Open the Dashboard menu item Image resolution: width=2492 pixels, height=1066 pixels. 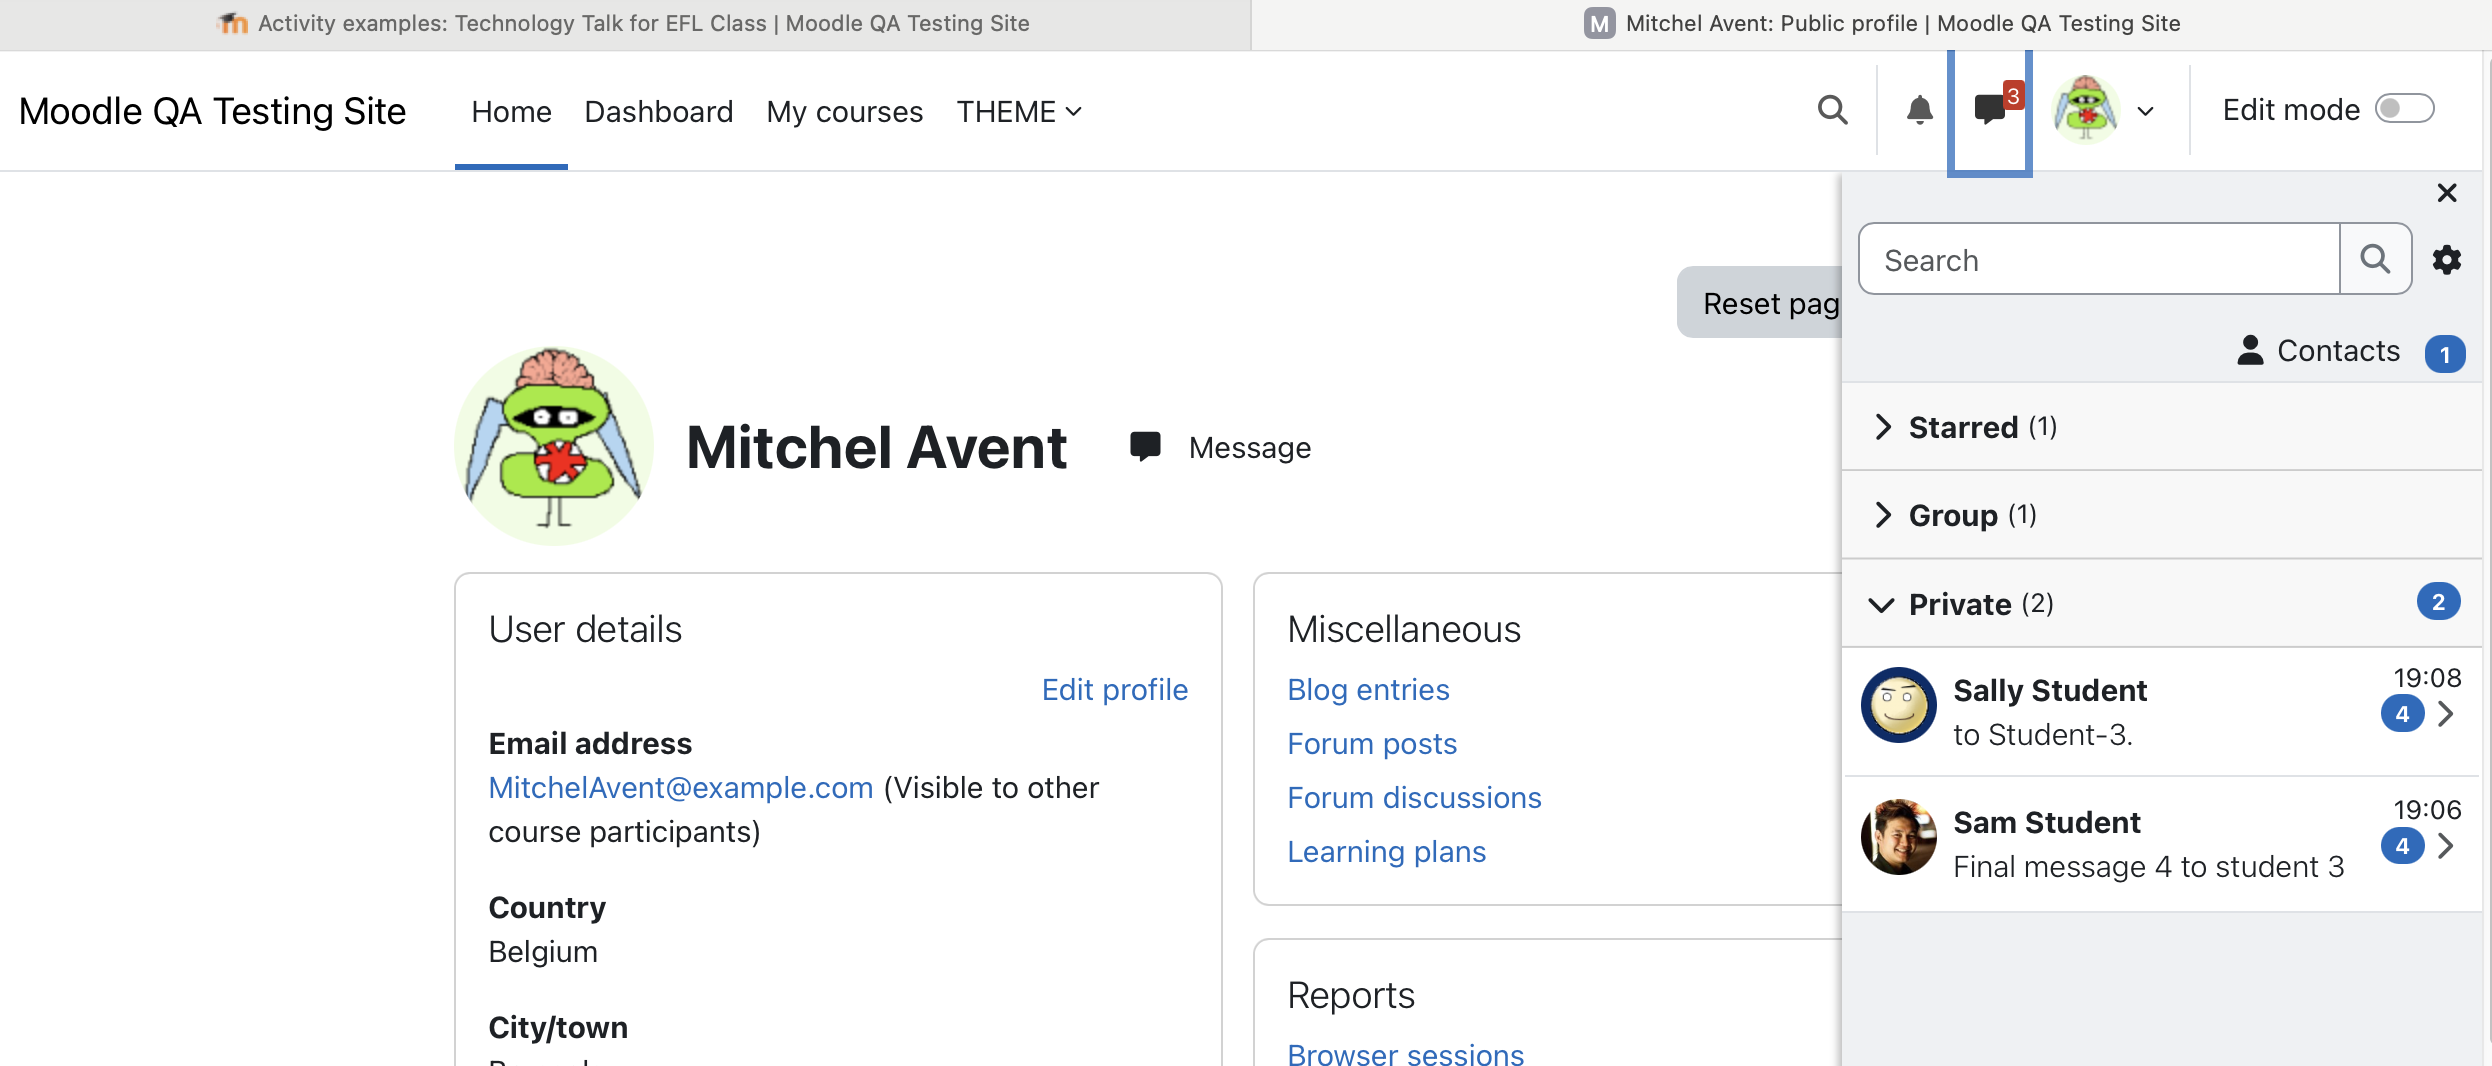pos(658,111)
